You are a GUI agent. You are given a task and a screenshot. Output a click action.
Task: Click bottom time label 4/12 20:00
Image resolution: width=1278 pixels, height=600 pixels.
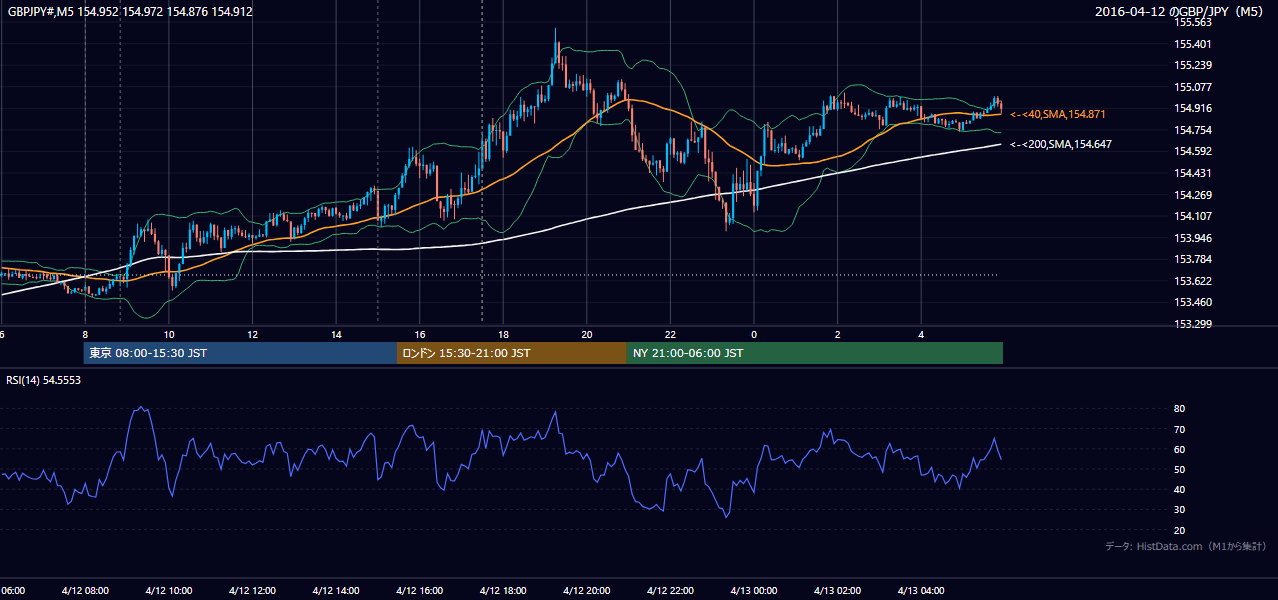(587, 591)
